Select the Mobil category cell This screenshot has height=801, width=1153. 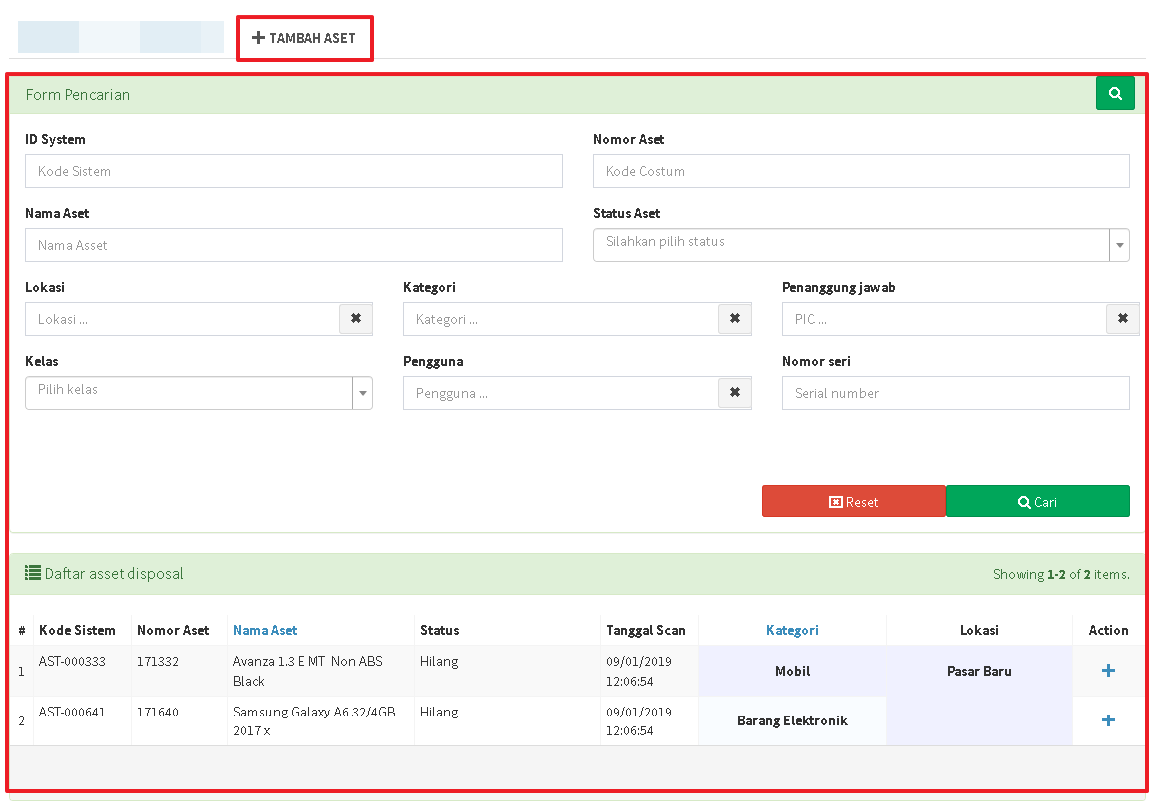tap(792, 671)
